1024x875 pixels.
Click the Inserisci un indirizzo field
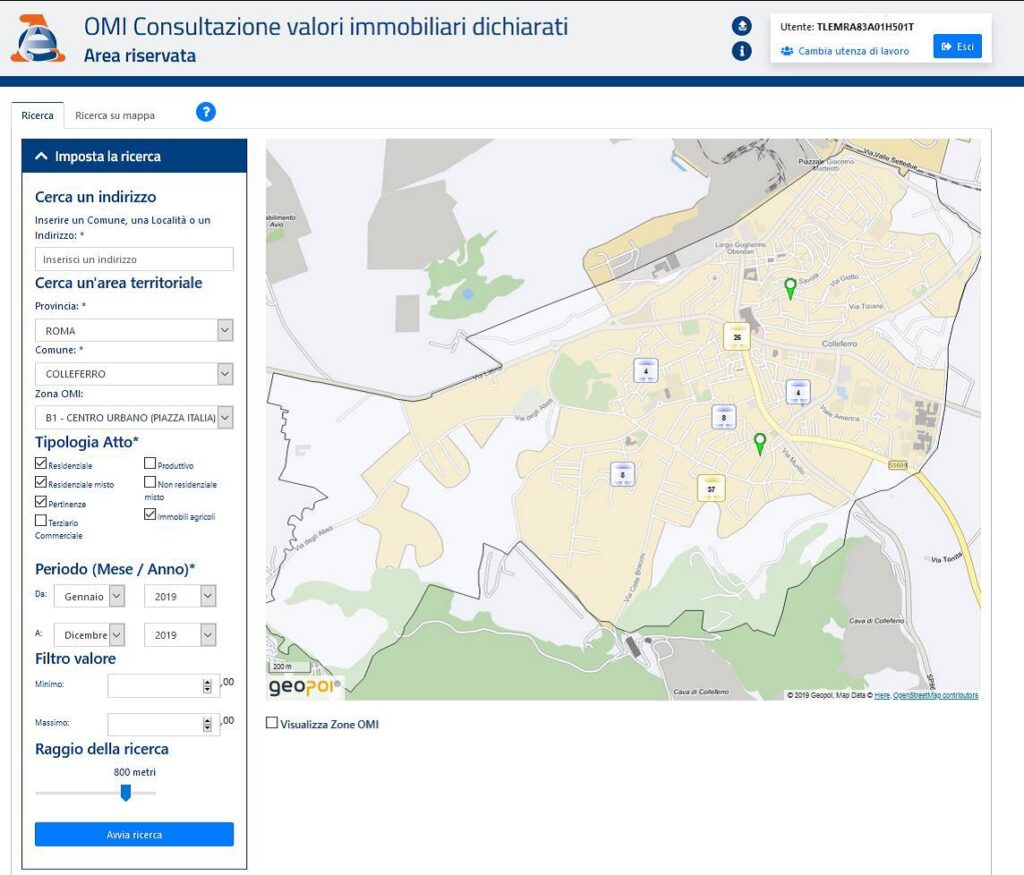tap(134, 259)
